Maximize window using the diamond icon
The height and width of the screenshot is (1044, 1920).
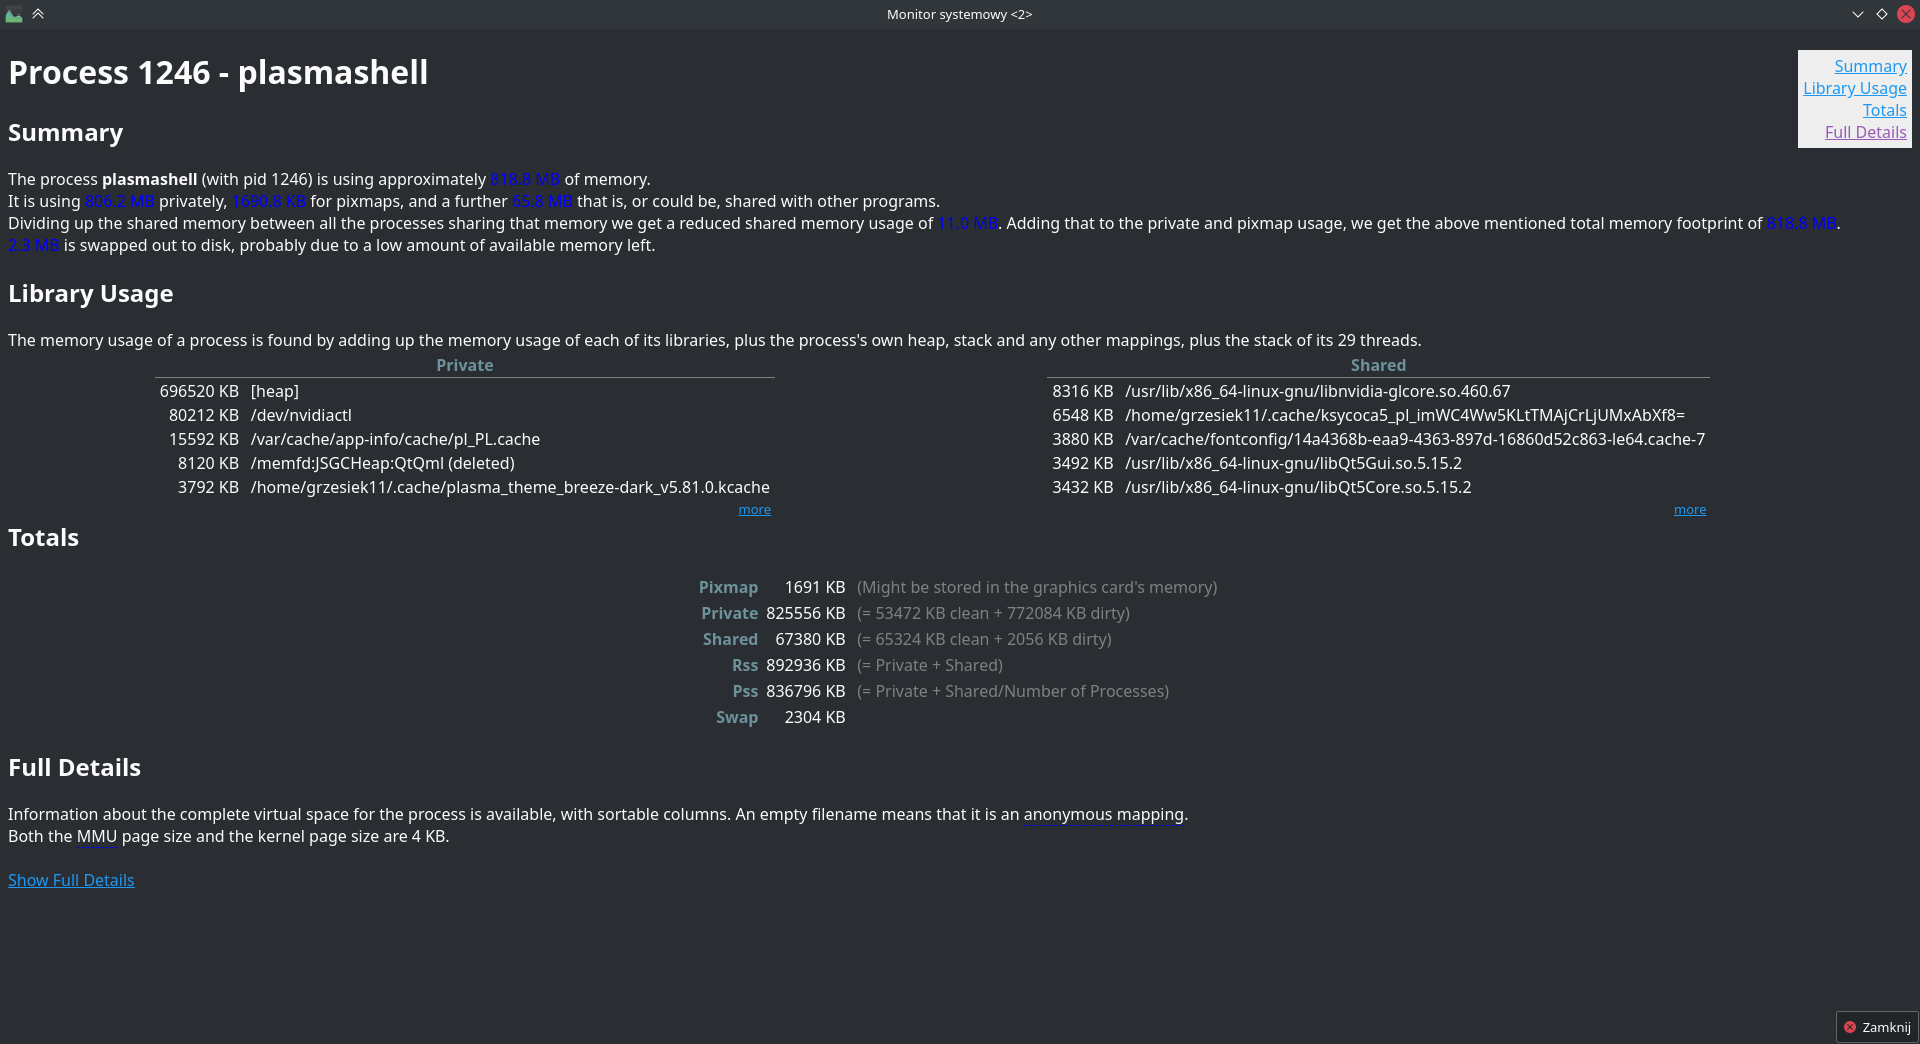click(x=1881, y=14)
